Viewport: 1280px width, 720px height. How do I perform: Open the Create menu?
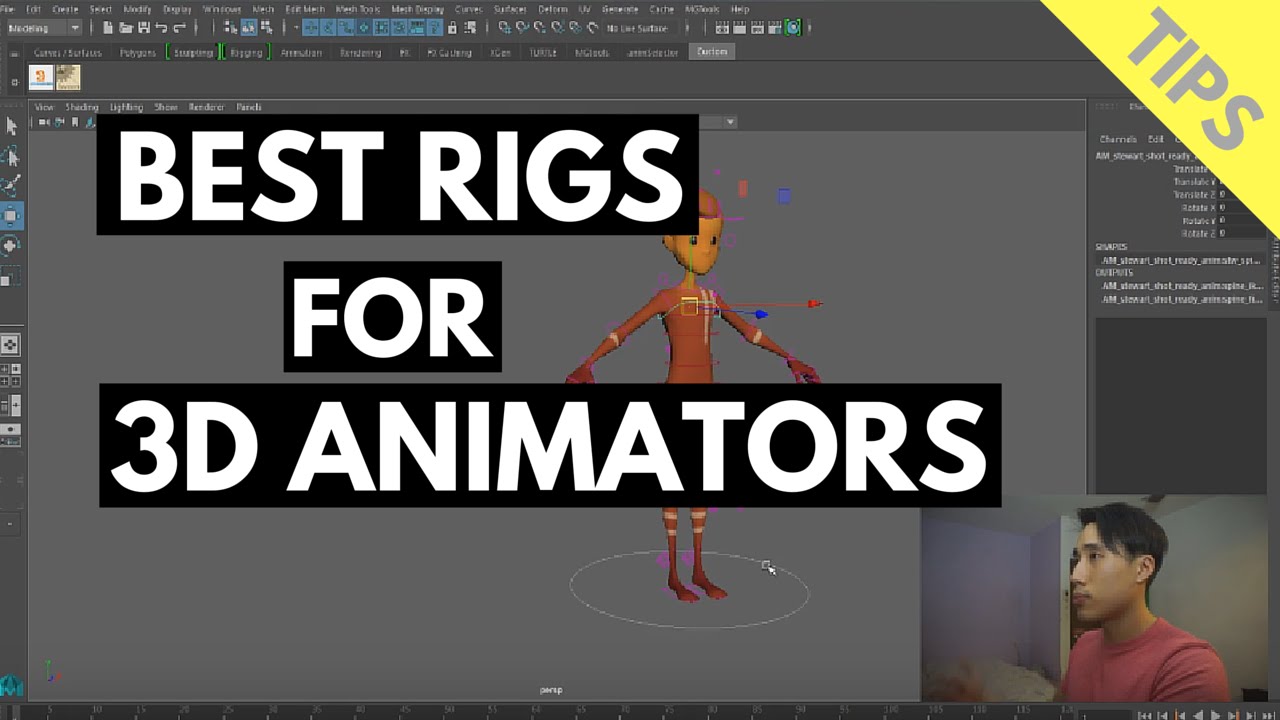(65, 9)
